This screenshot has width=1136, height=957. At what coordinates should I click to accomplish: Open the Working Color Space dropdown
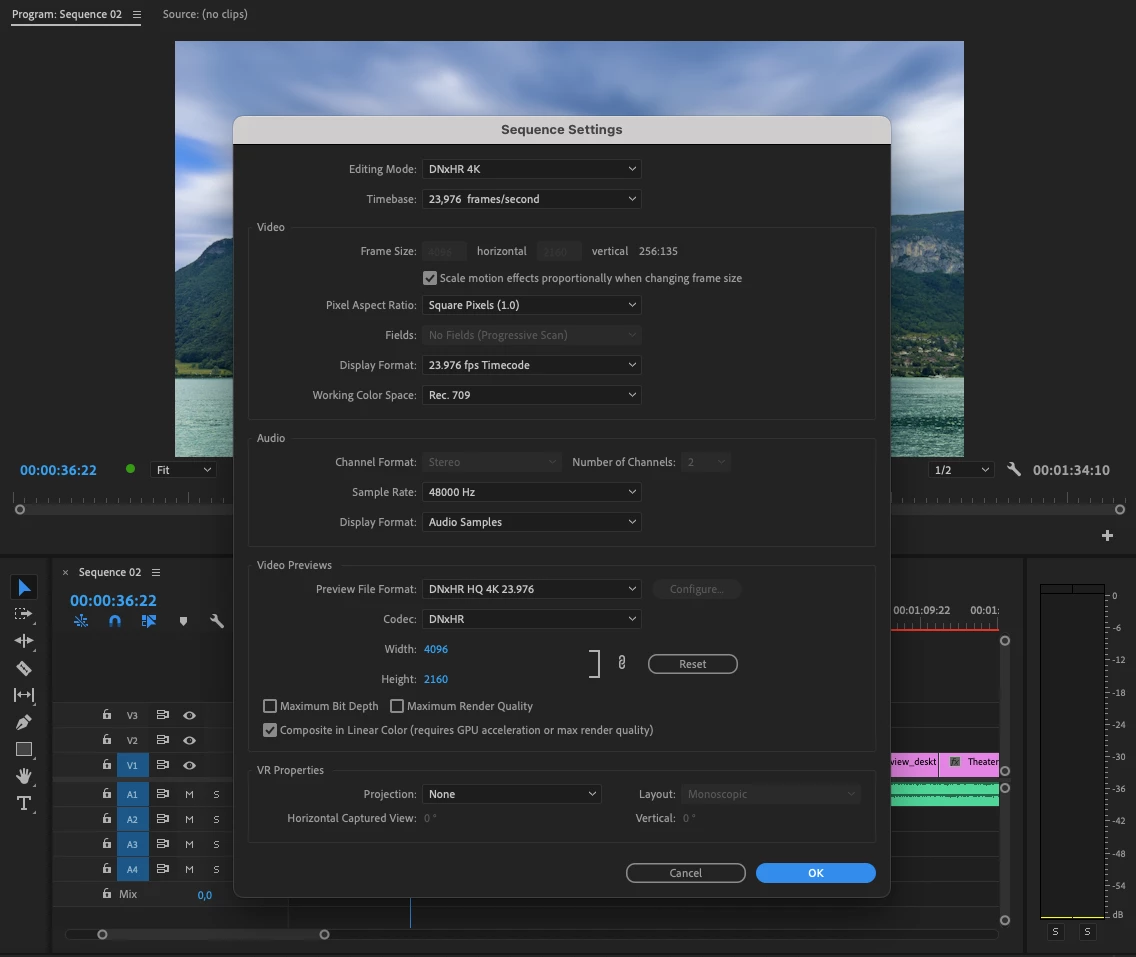tap(532, 395)
